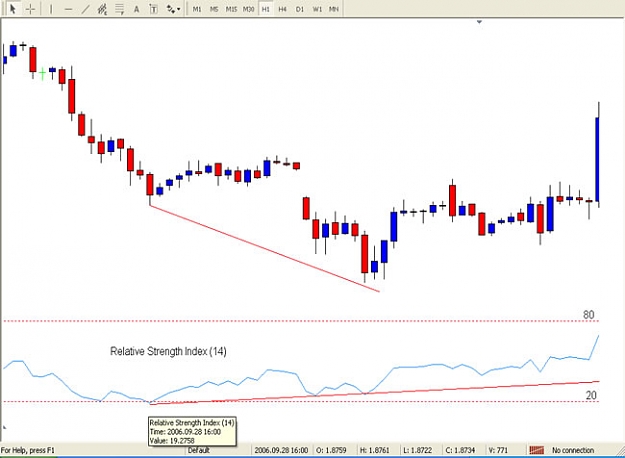Switch chart to W1 weekly timeframe

pyautogui.click(x=317, y=9)
